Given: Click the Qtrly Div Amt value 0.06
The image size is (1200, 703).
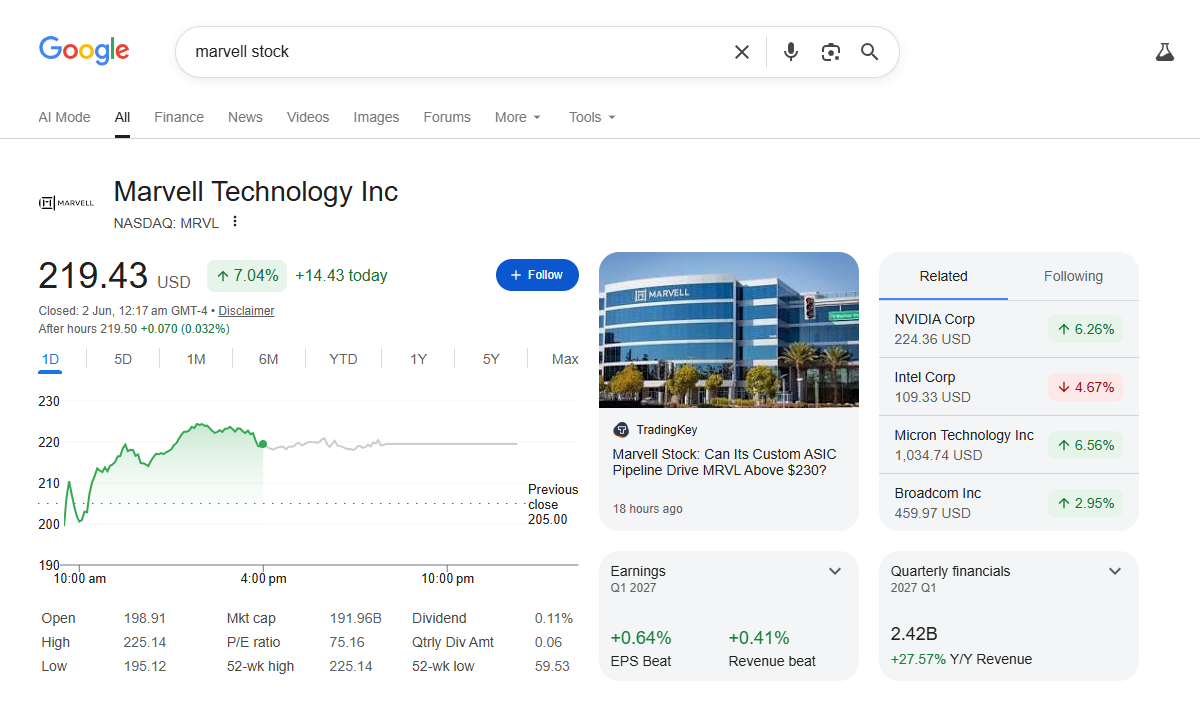Looking at the screenshot, I should (548, 642).
